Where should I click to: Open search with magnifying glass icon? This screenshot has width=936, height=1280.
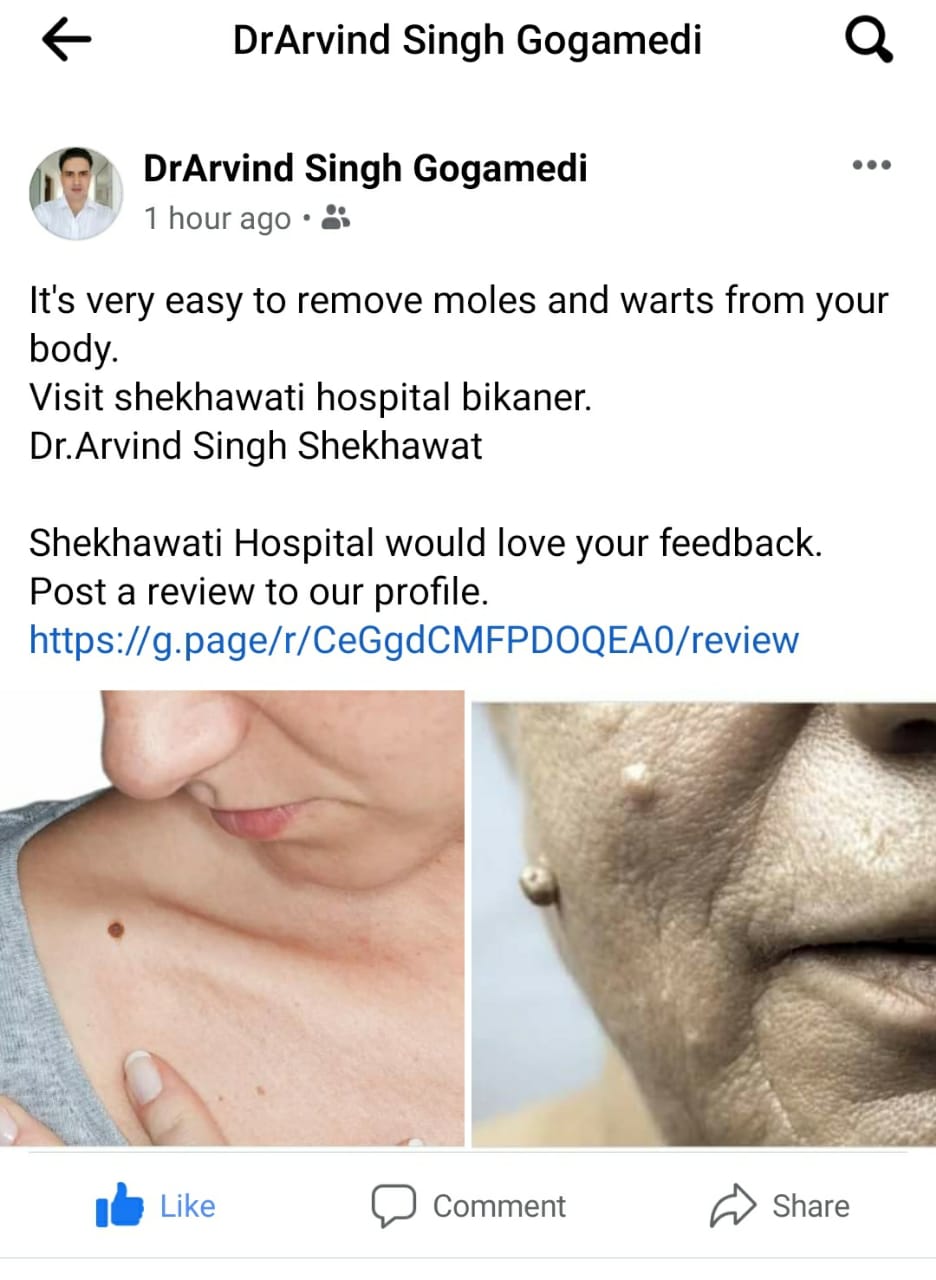868,41
